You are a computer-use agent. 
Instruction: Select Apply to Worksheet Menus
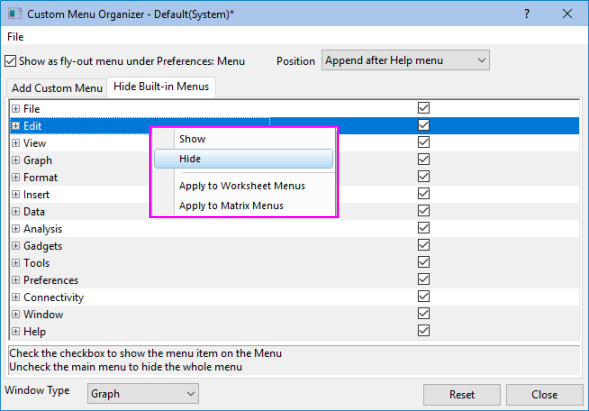(x=243, y=186)
